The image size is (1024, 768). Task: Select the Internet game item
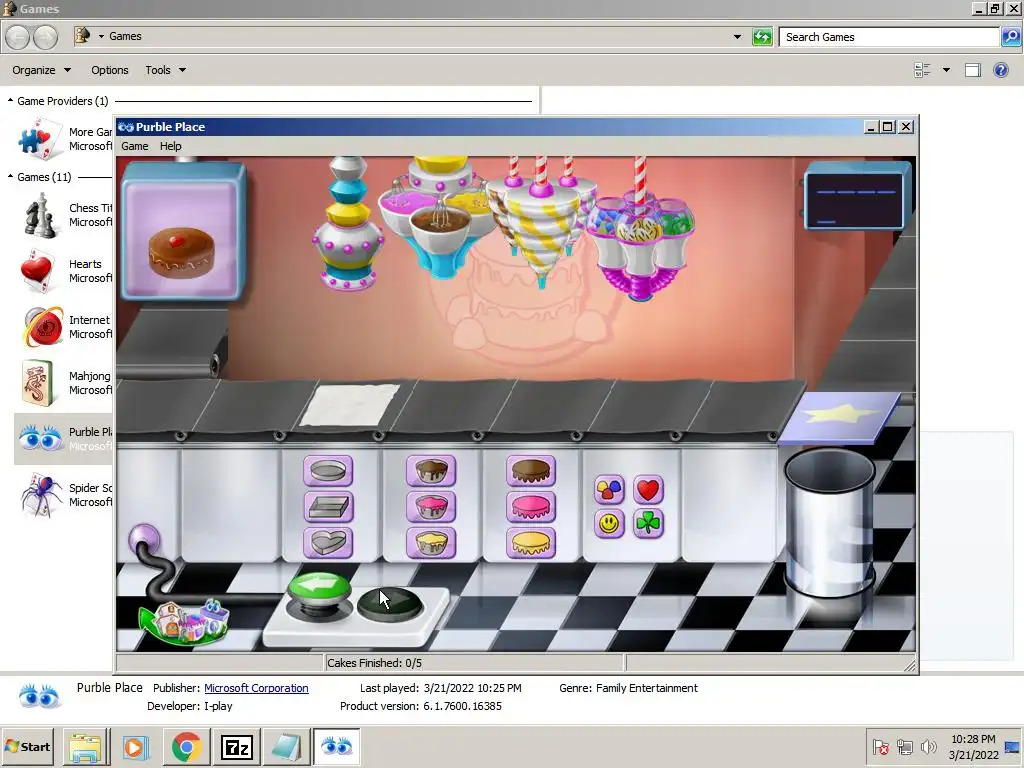(x=64, y=327)
